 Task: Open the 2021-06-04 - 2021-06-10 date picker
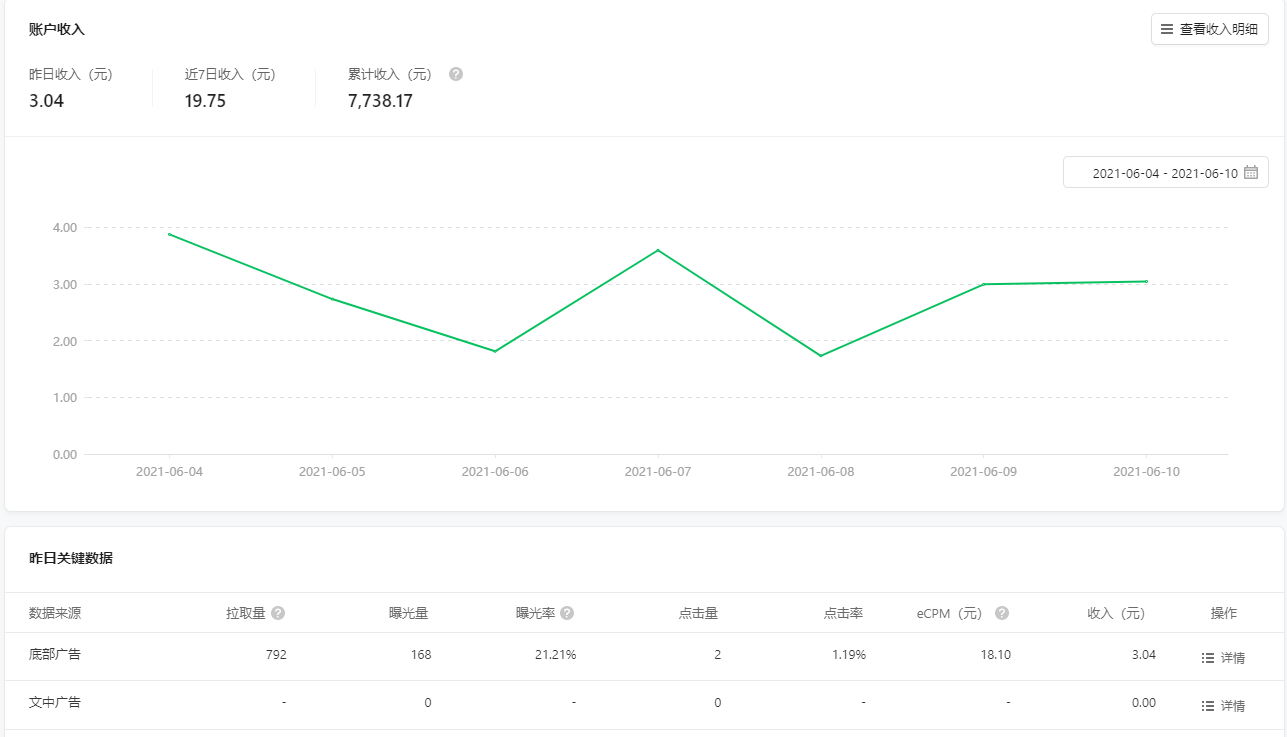click(1165, 173)
